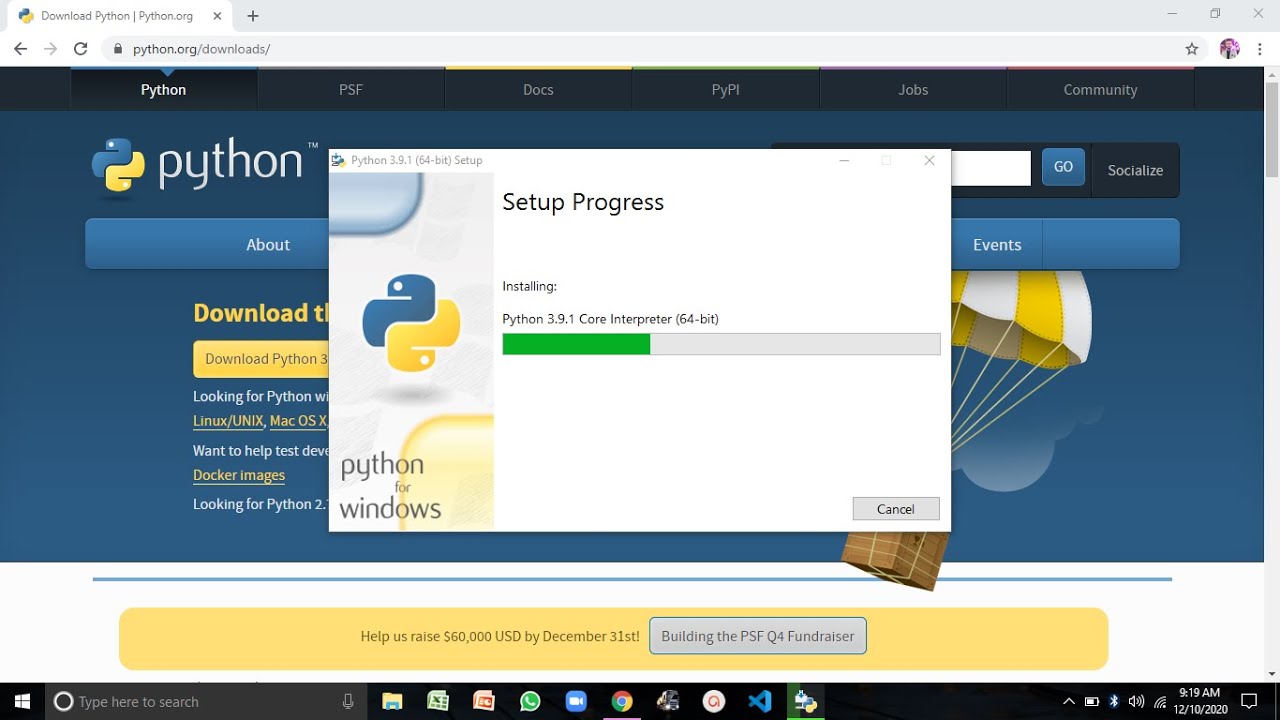Minimize the Python Setup dialog
Viewport: 1280px width, 720px height.
pos(845,160)
